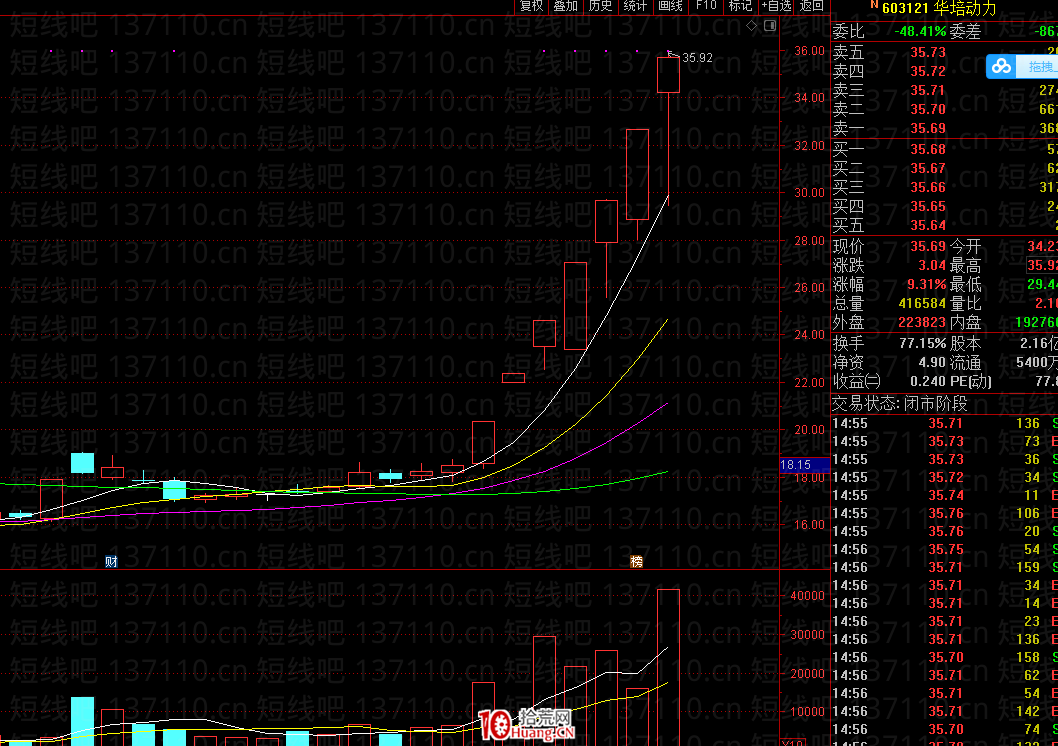
Task: Open the 财 finance marker on the chart
Action: click(x=111, y=561)
